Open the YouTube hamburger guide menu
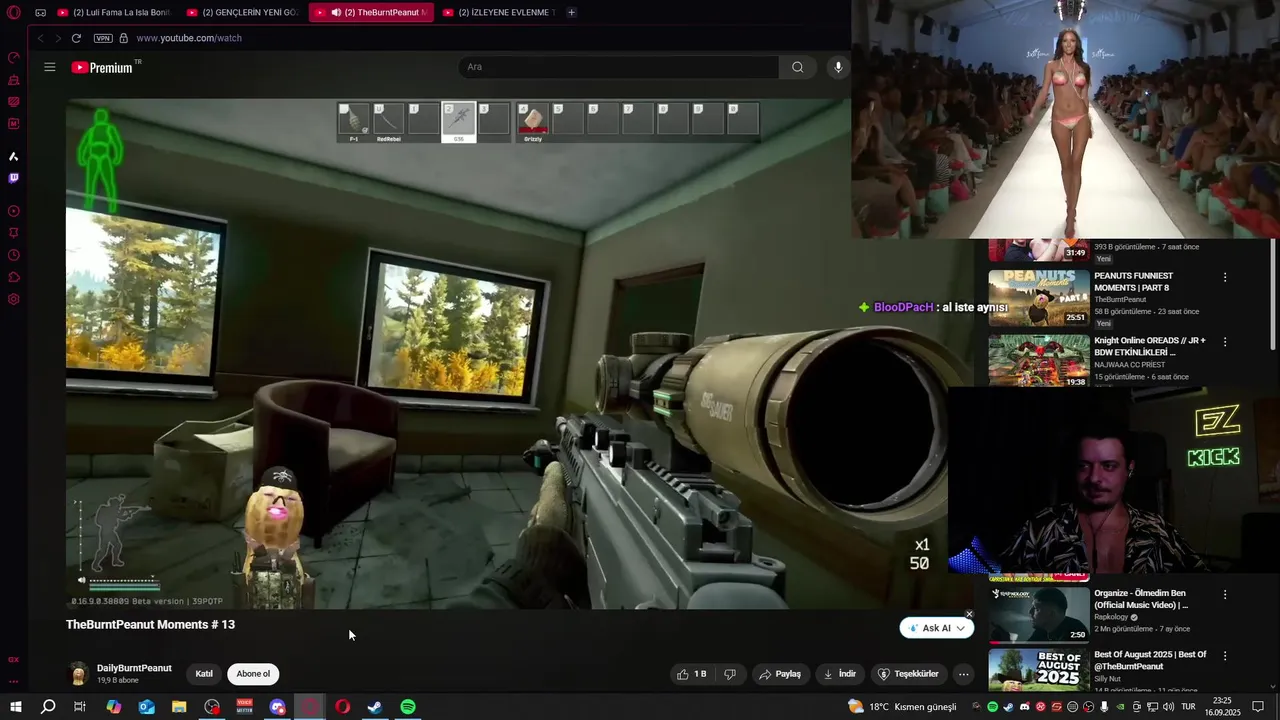The image size is (1280, 720). pyautogui.click(x=50, y=67)
